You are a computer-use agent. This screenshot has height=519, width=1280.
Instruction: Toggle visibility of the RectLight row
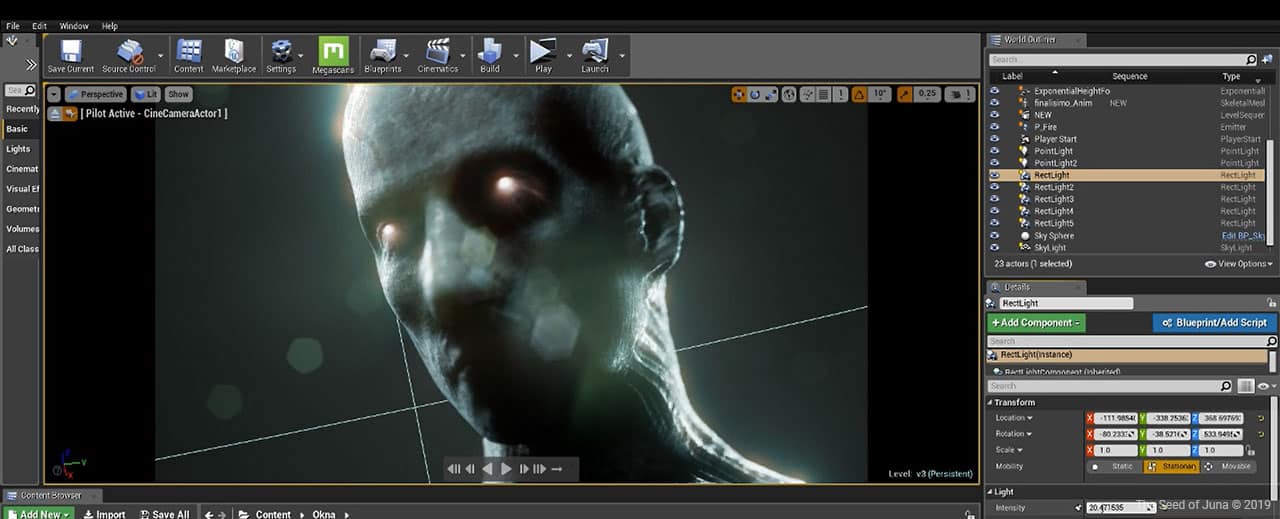click(995, 175)
